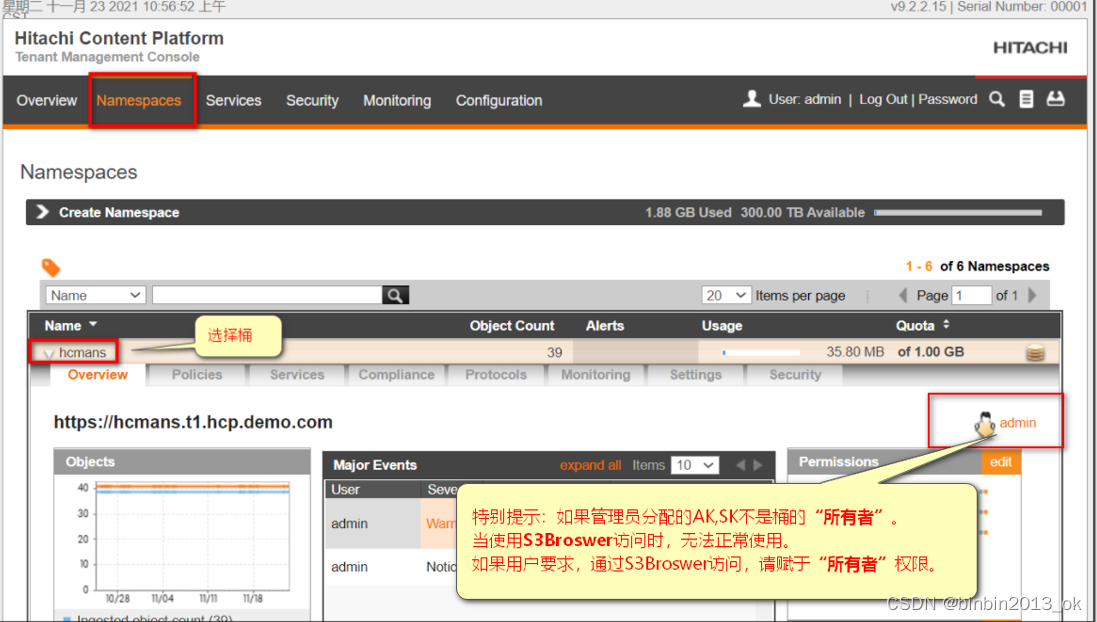Image resolution: width=1097 pixels, height=622 pixels.
Task: Expand the Create Namespace panel
Action: click(x=43, y=212)
